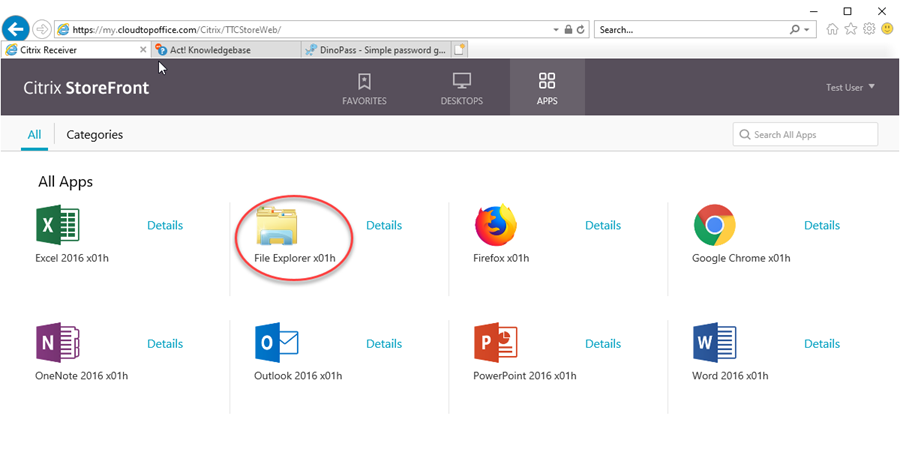The height and width of the screenshot is (452, 900).
Task: Open the Favorites star icon in browser toolbar
Action: [x=851, y=29]
